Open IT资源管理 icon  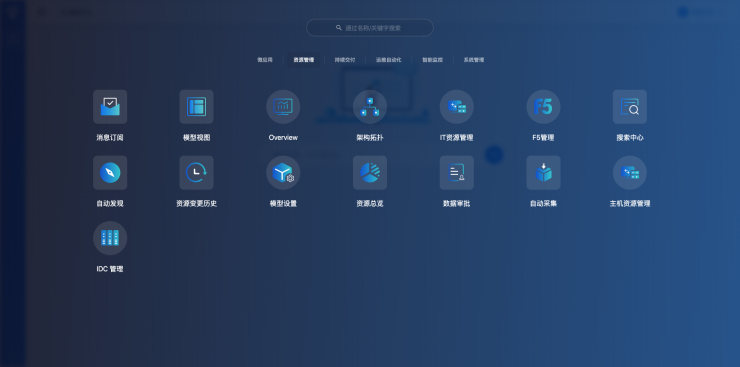pyautogui.click(x=457, y=107)
